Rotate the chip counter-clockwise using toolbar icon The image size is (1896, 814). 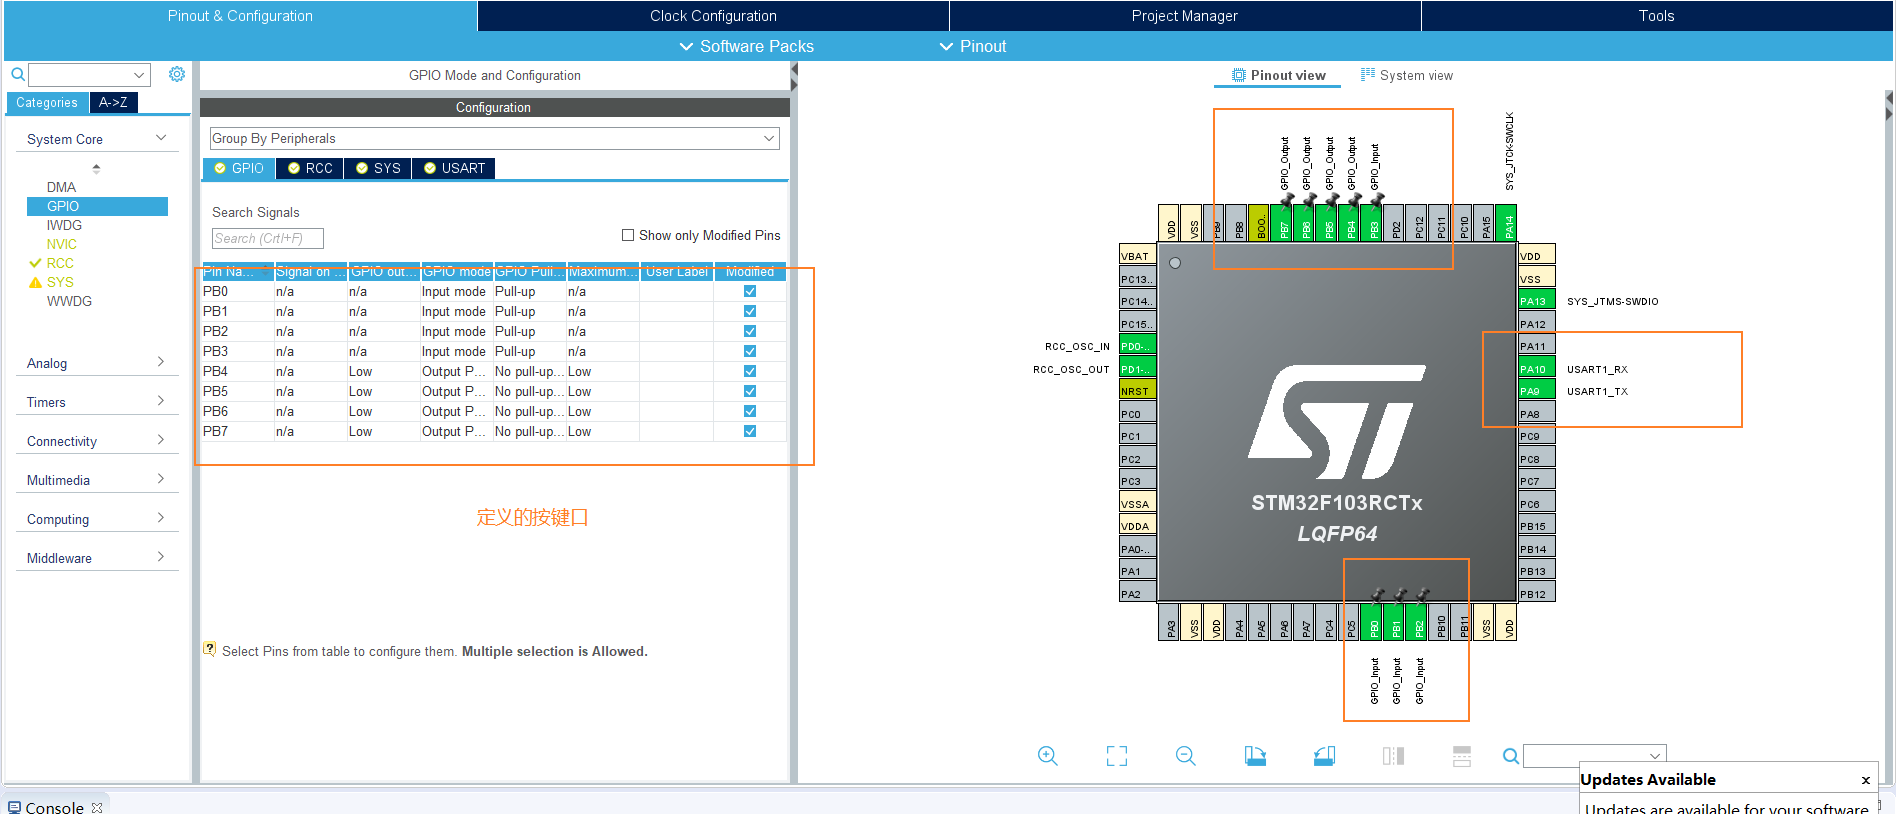point(1324,756)
